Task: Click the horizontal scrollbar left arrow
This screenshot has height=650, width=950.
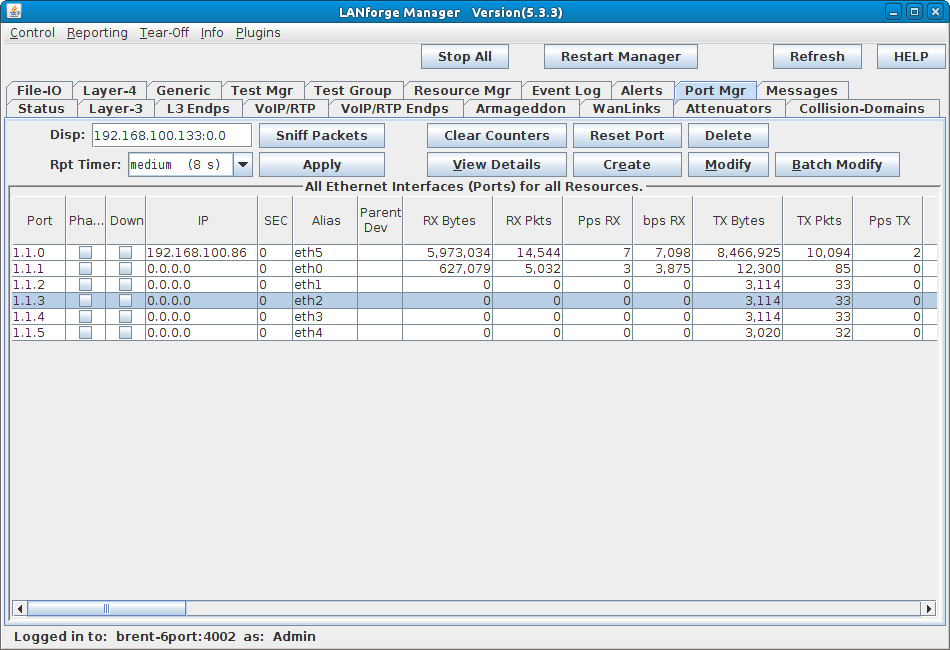Action: 19,608
